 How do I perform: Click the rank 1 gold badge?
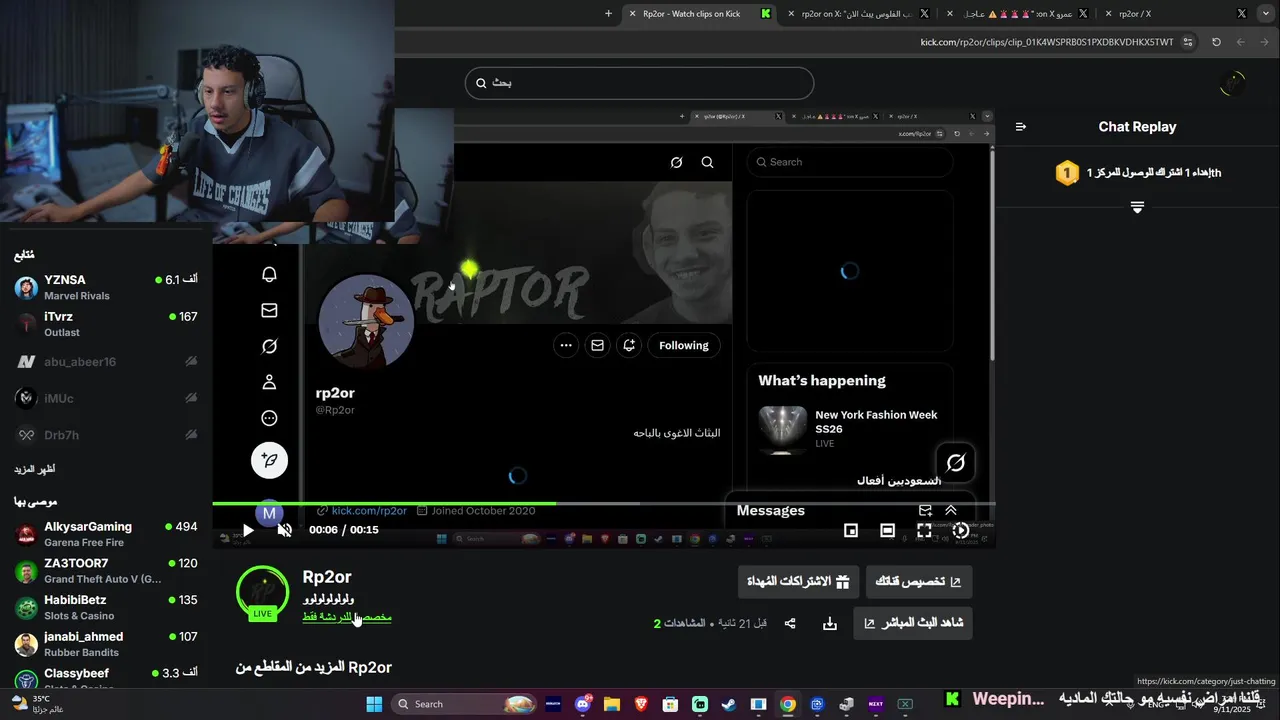coord(1067,173)
